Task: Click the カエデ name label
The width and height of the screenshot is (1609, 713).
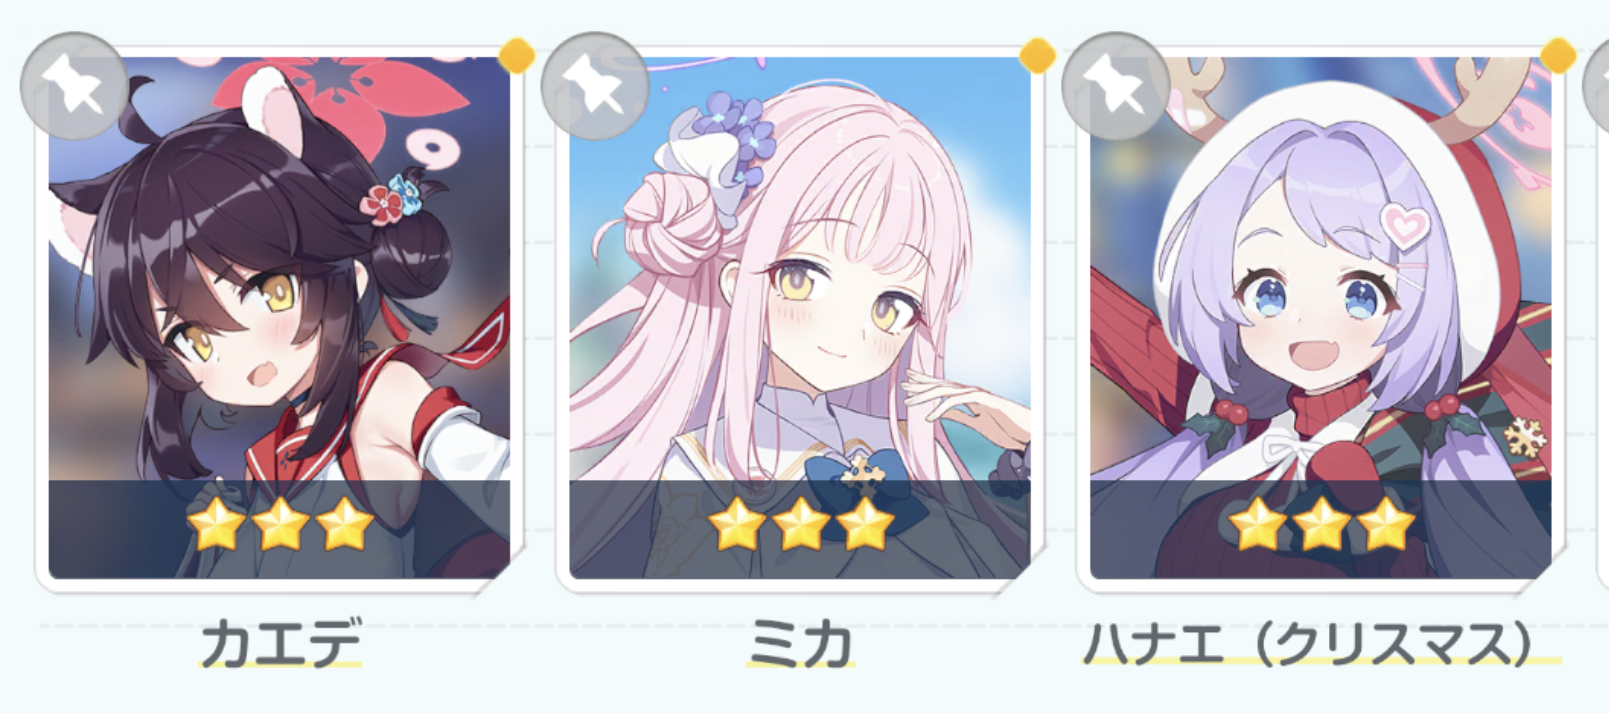Action: pyautogui.click(x=281, y=642)
